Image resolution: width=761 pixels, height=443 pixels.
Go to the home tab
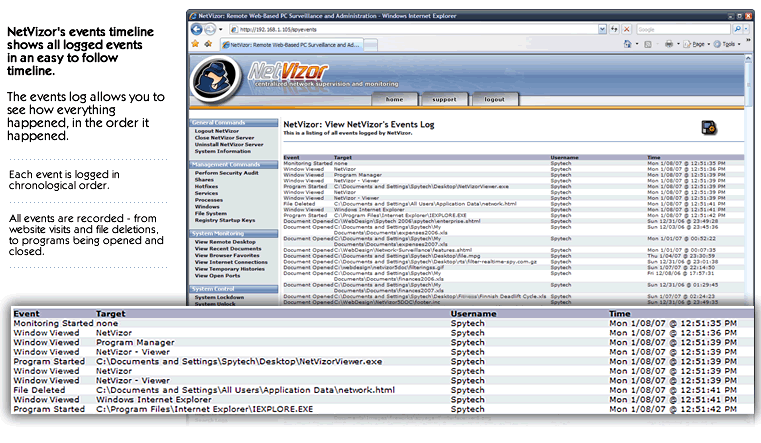point(394,100)
